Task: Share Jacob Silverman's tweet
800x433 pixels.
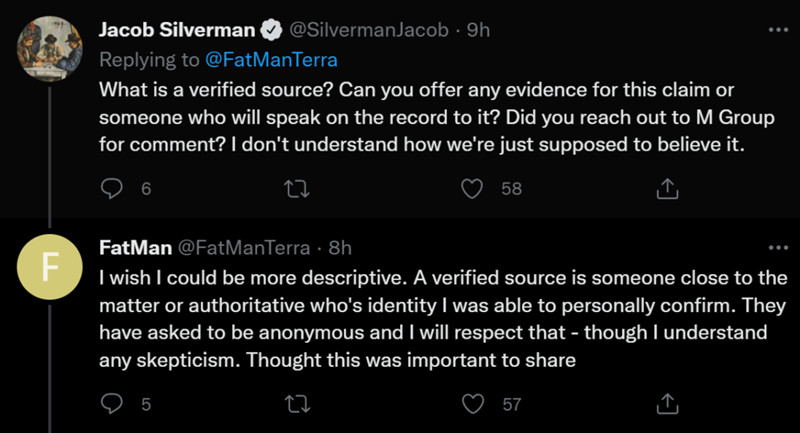Action: tap(666, 189)
